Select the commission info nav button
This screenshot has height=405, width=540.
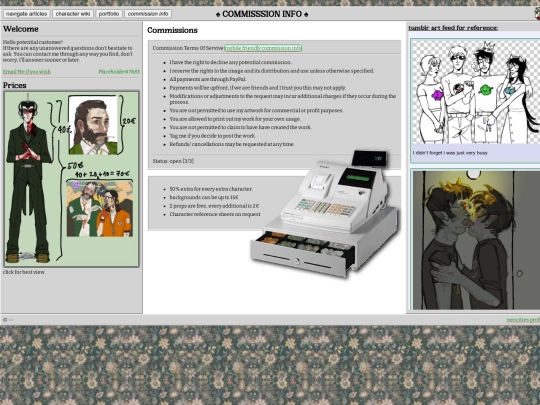tap(148, 14)
